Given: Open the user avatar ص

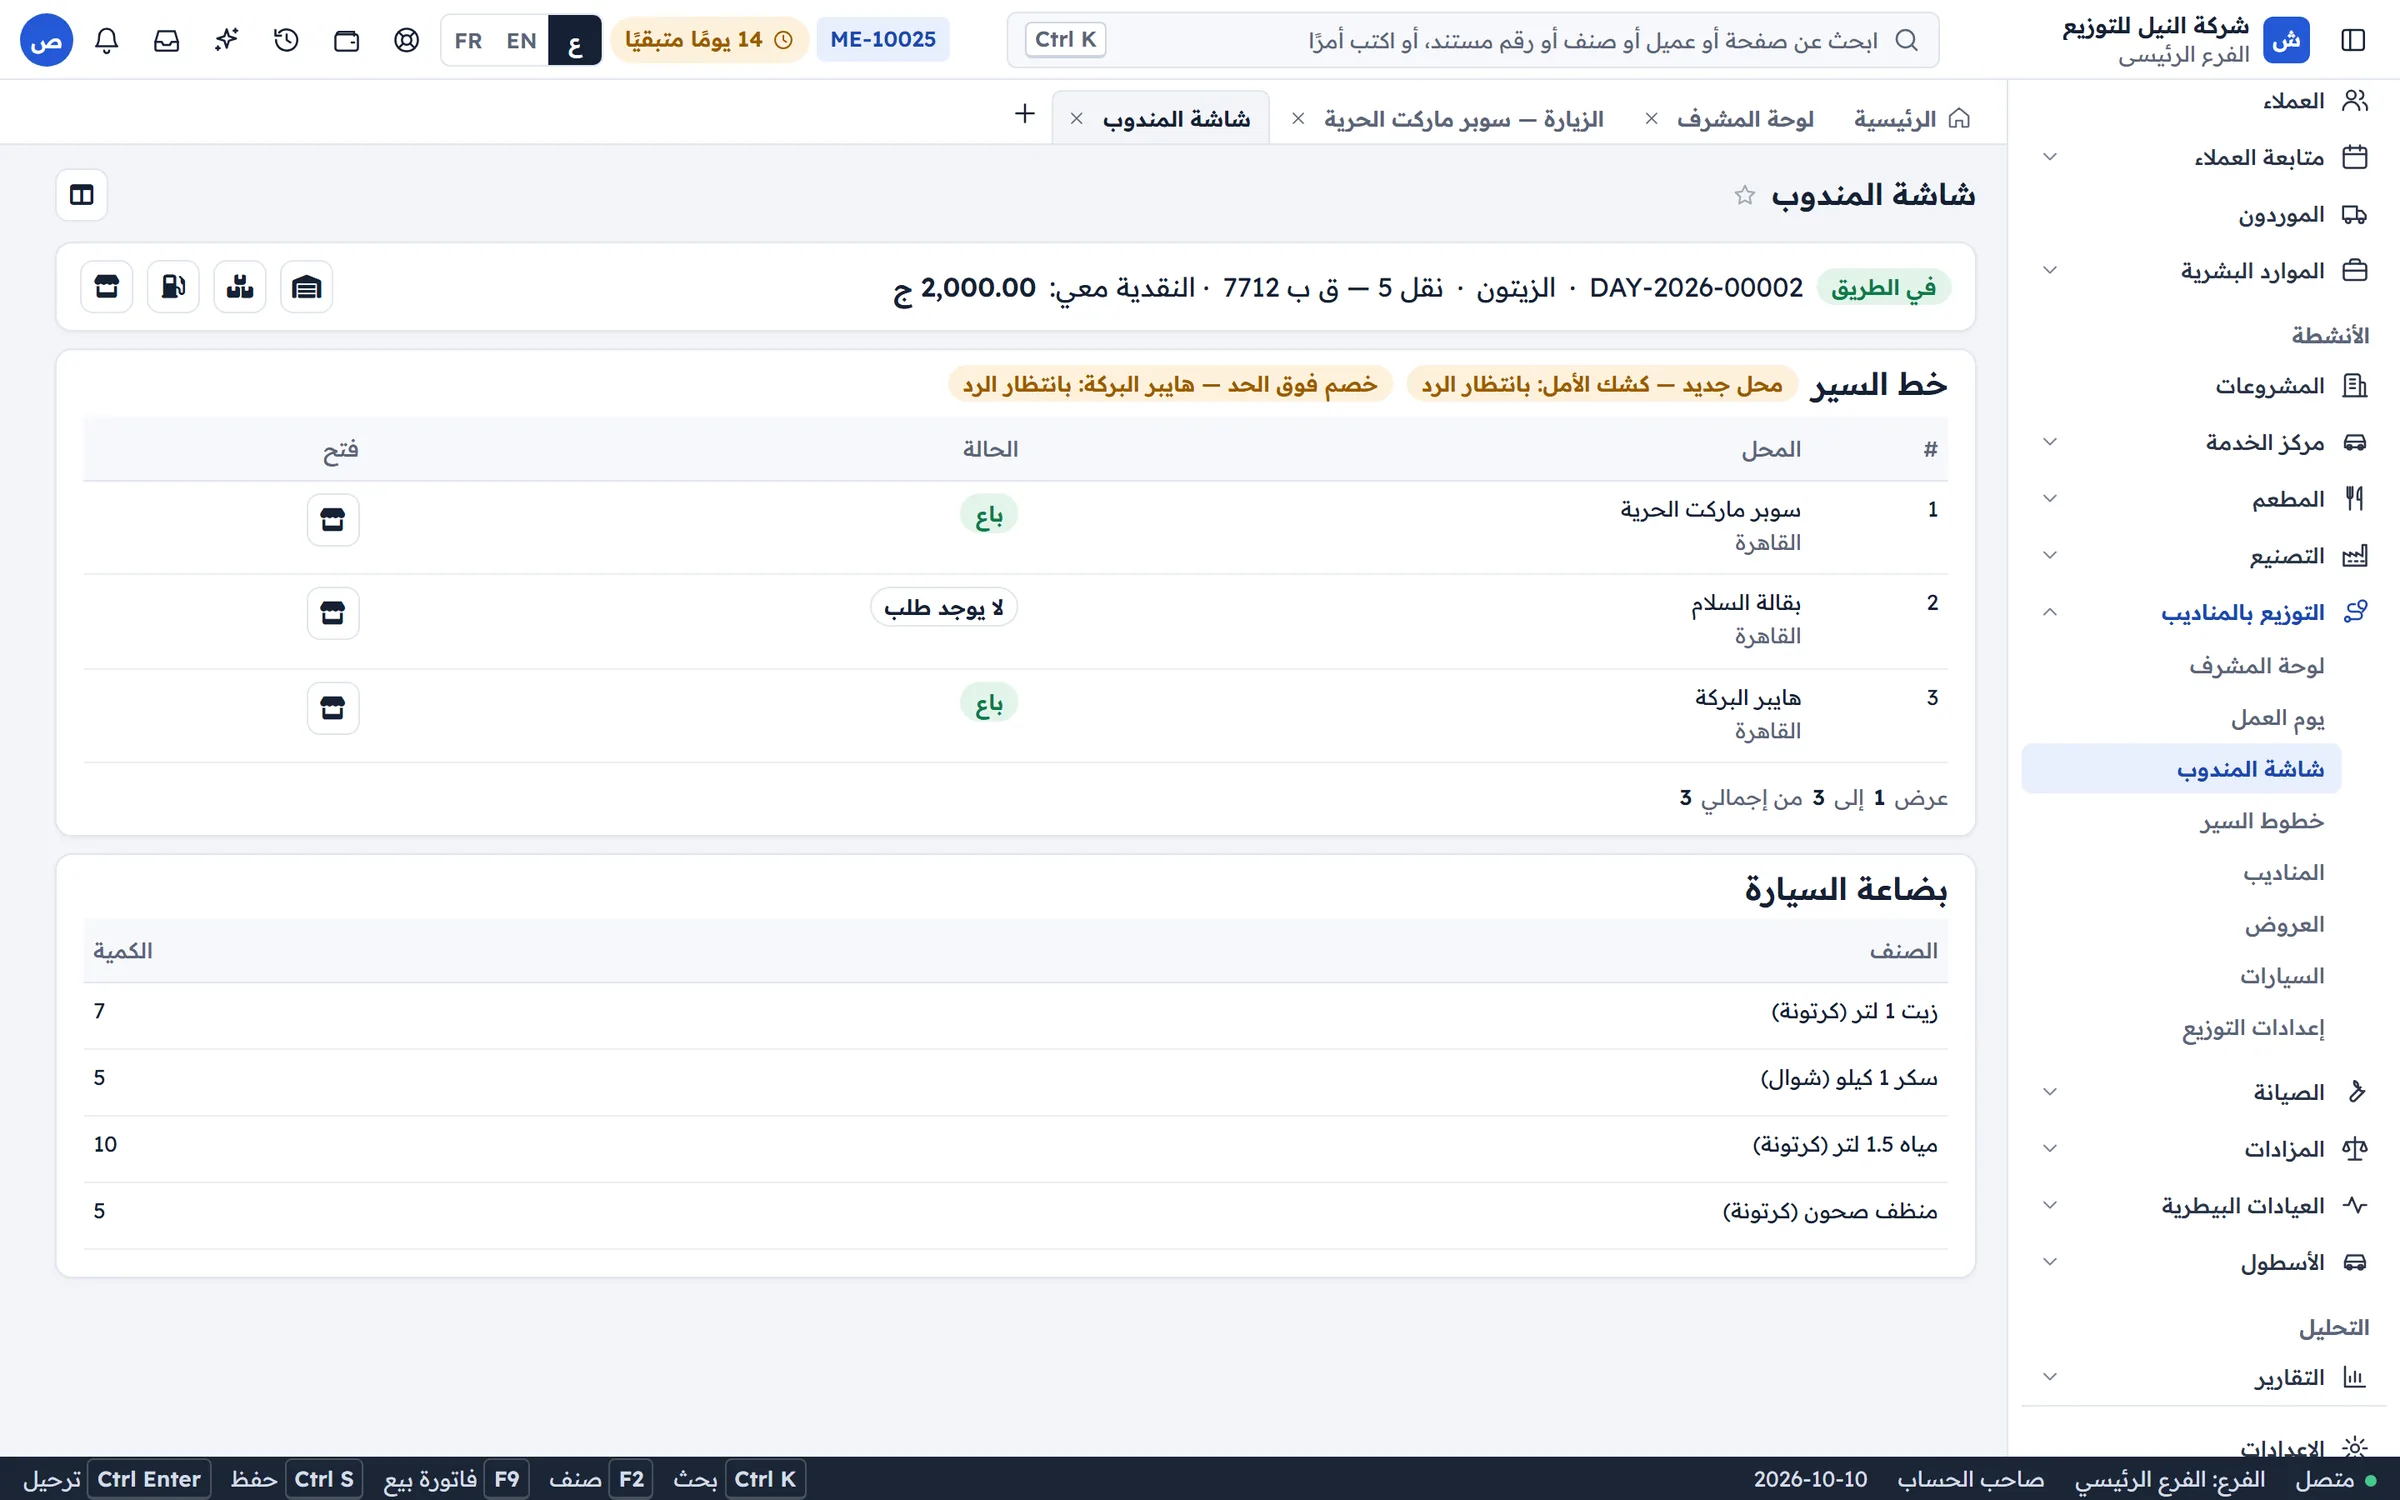Looking at the screenshot, I should pyautogui.click(x=47, y=40).
